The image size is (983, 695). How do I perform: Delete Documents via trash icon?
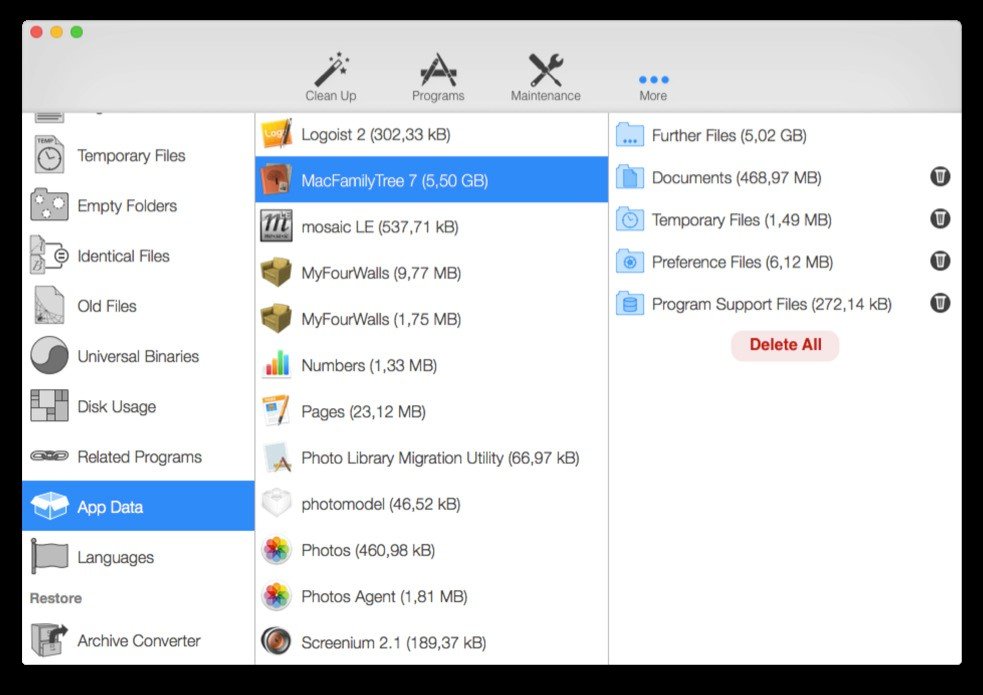click(940, 177)
